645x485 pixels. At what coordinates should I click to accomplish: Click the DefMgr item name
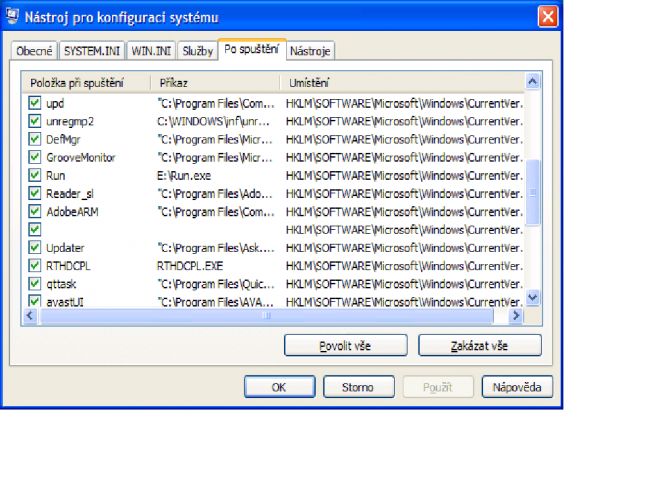[x=63, y=139]
